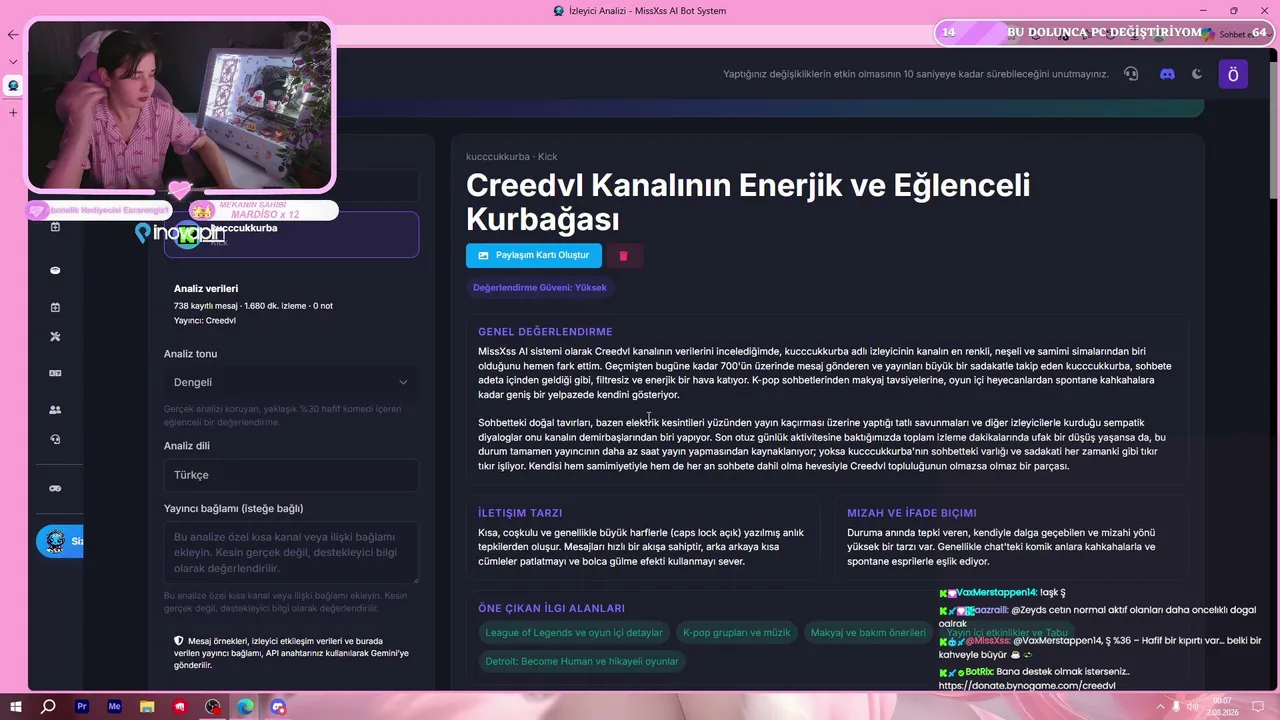Open the purple Ö profile avatar menu
1280x720 pixels.
click(x=1233, y=74)
